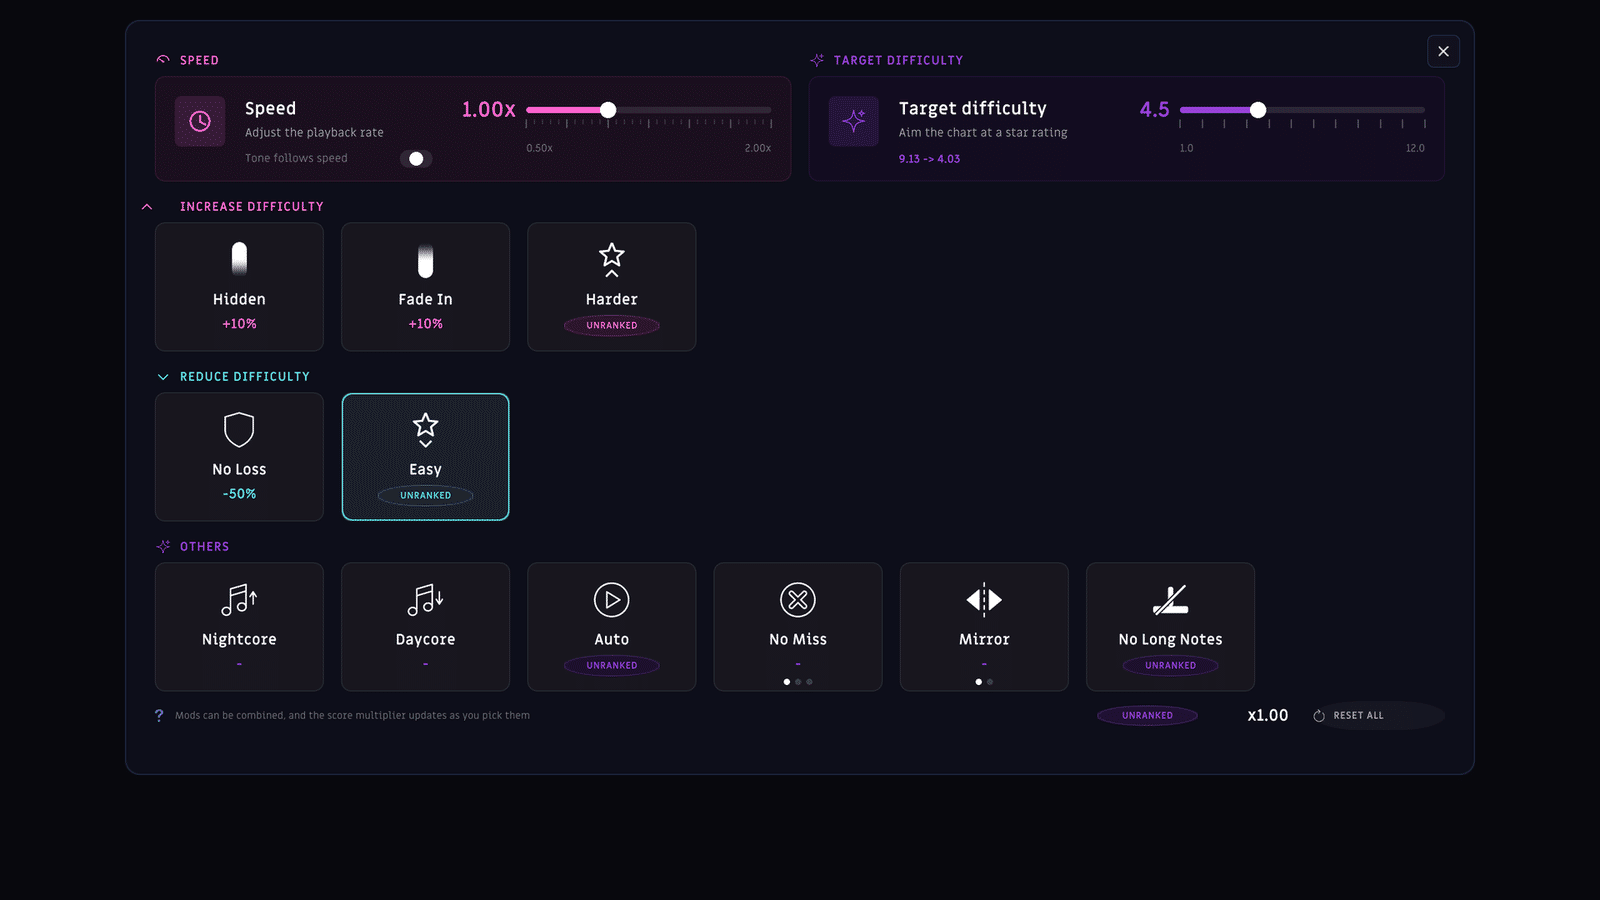Enable the Hidden mod
Screen dimensions: 1600x900
pyautogui.click(x=239, y=287)
